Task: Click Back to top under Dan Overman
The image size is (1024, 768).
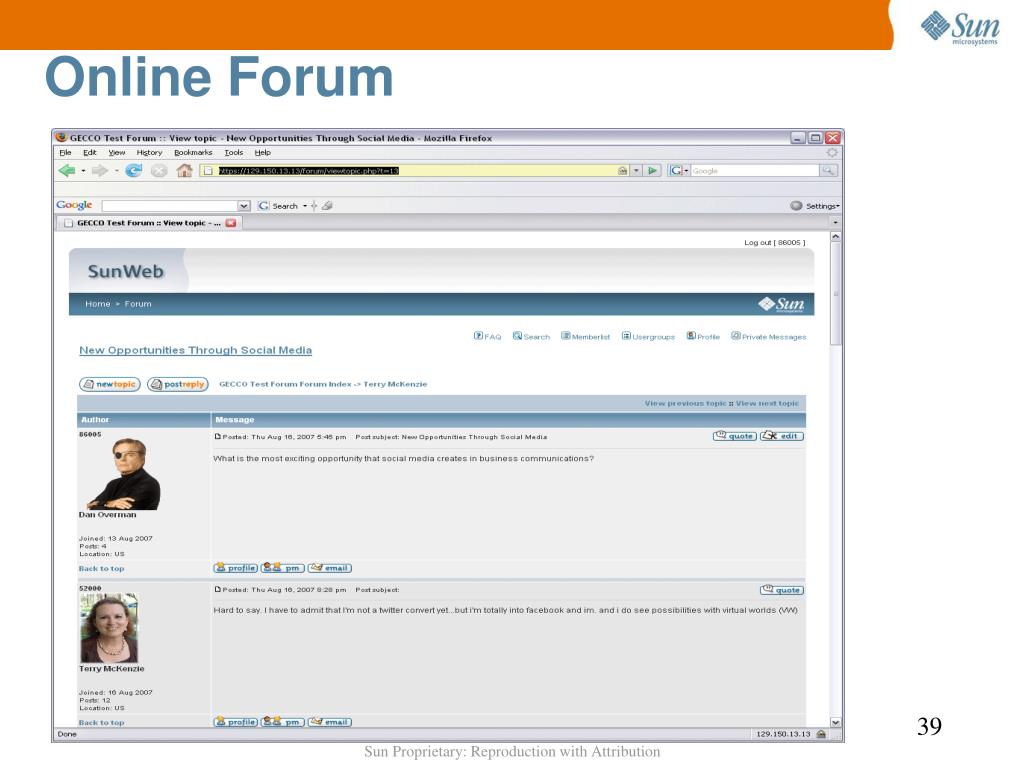Action: [x=101, y=569]
